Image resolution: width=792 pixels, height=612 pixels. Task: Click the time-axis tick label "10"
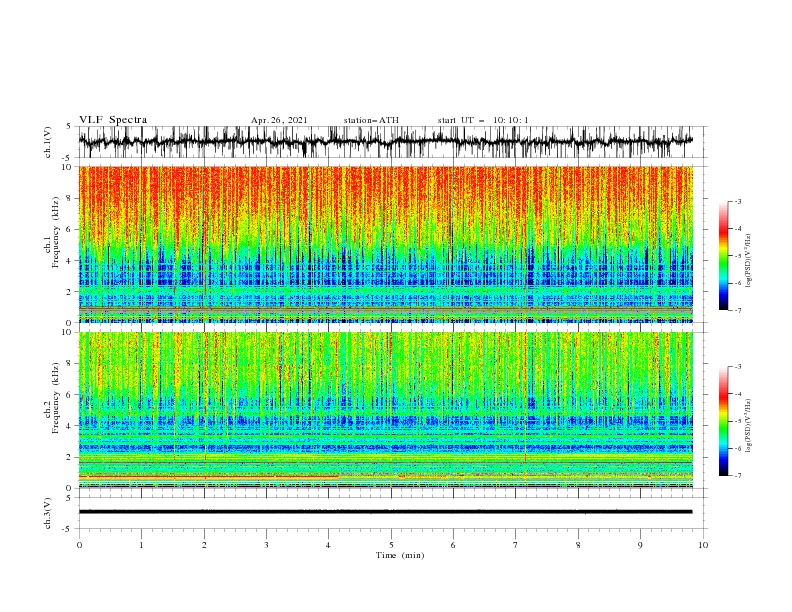pos(703,545)
